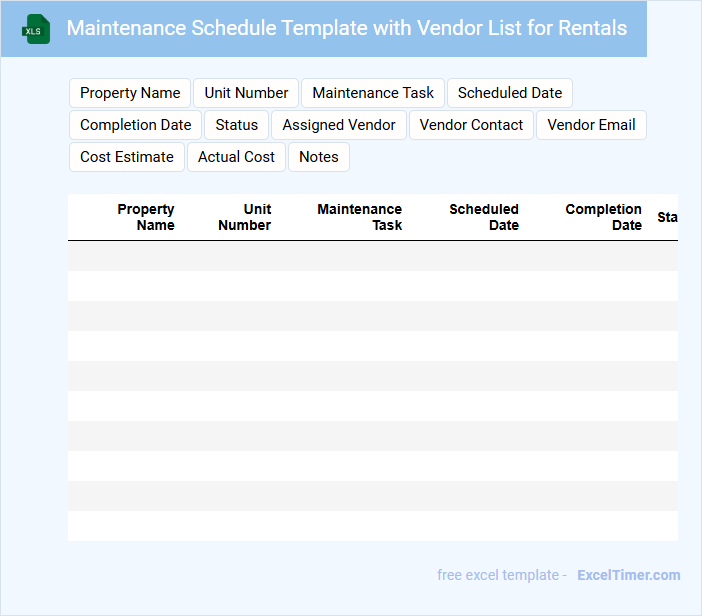702x616 pixels.
Task: Click the green XLS file icon
Action: tap(36, 29)
